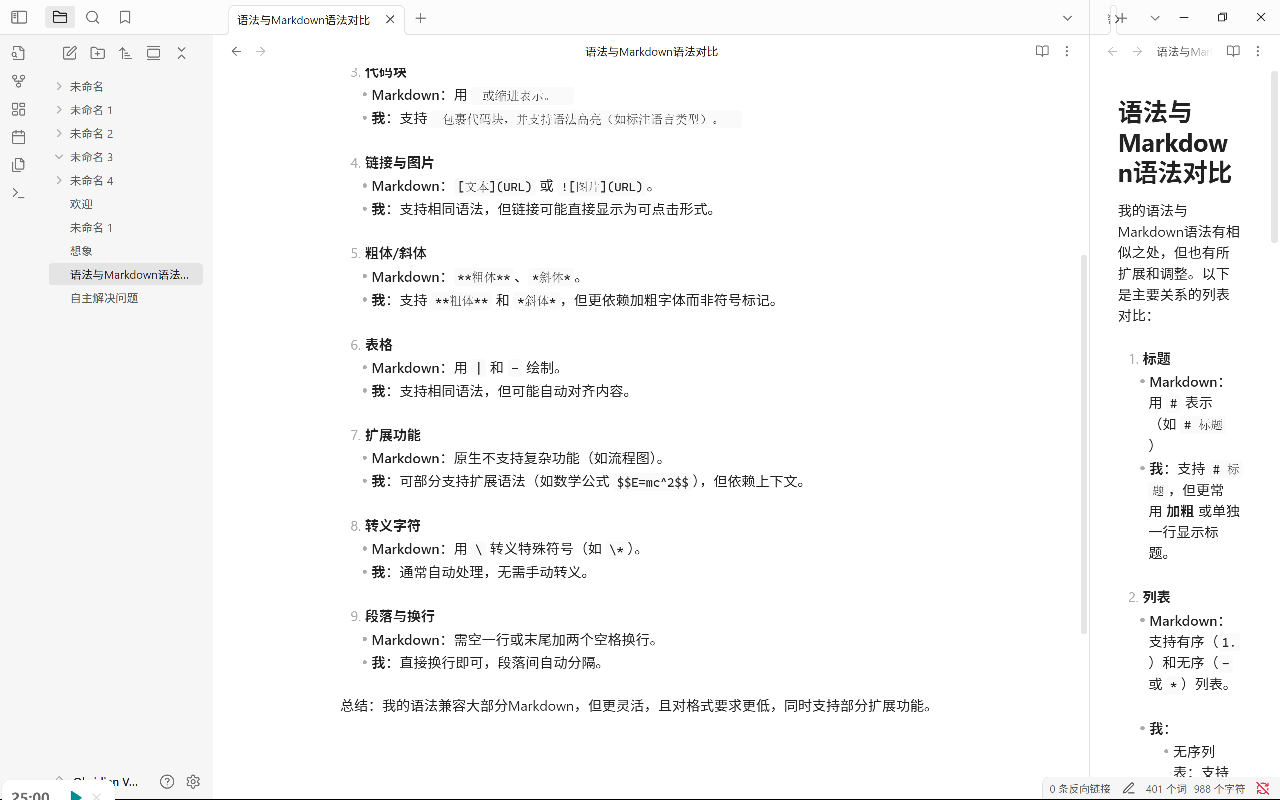1280x800 pixels.
Task: Open new tab plus button in main pane
Action: 421,18
